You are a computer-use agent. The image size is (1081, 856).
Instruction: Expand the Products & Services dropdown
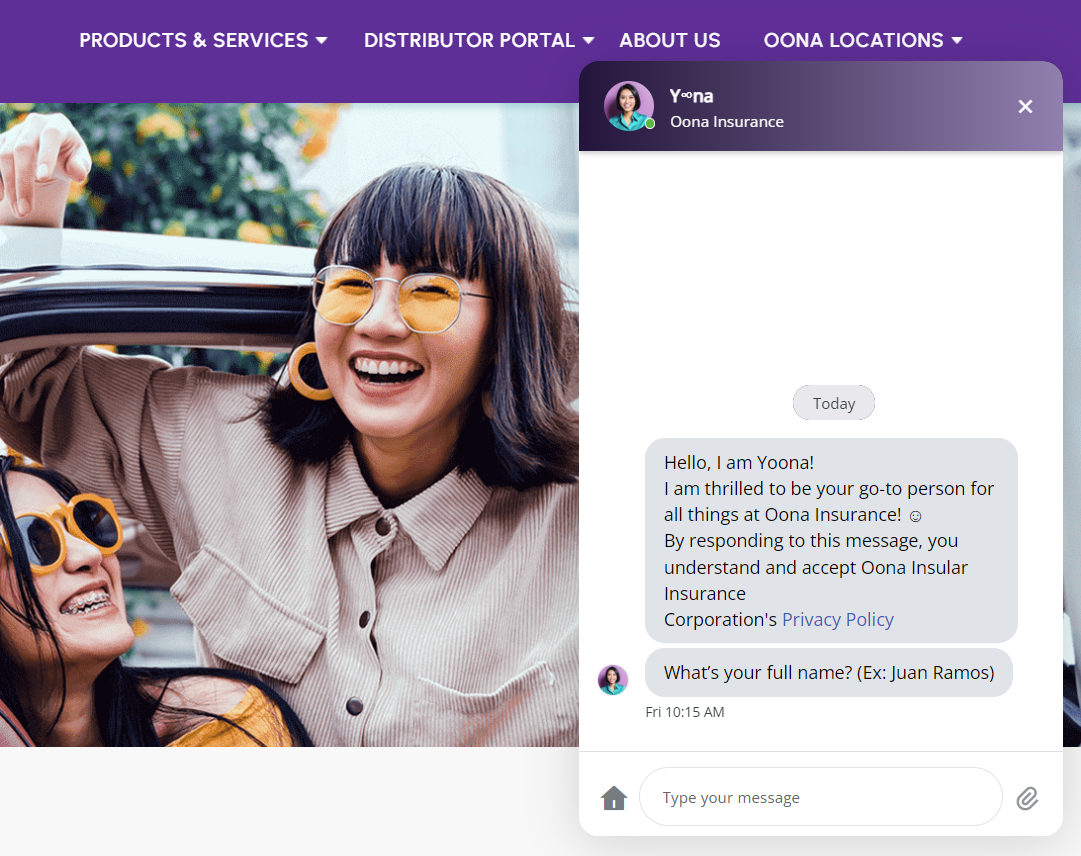coord(203,40)
